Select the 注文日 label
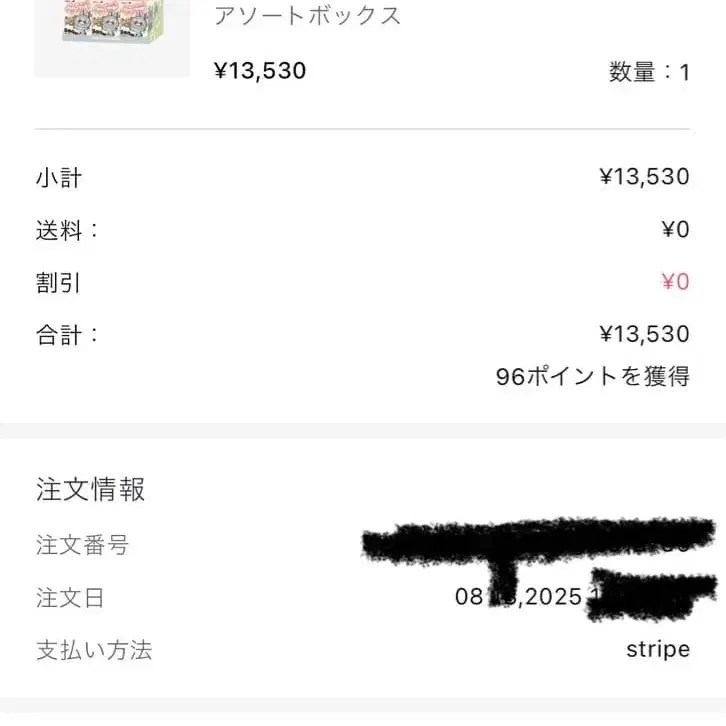 pos(70,598)
